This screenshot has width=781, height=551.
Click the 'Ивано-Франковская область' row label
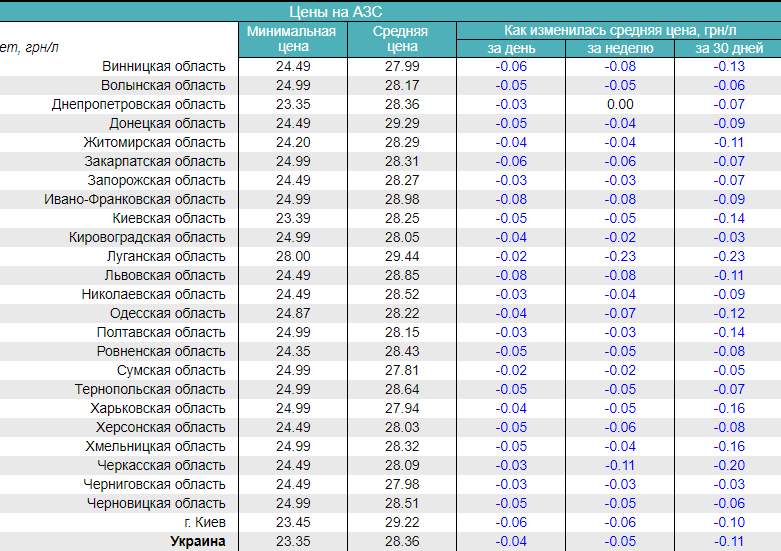pos(135,199)
